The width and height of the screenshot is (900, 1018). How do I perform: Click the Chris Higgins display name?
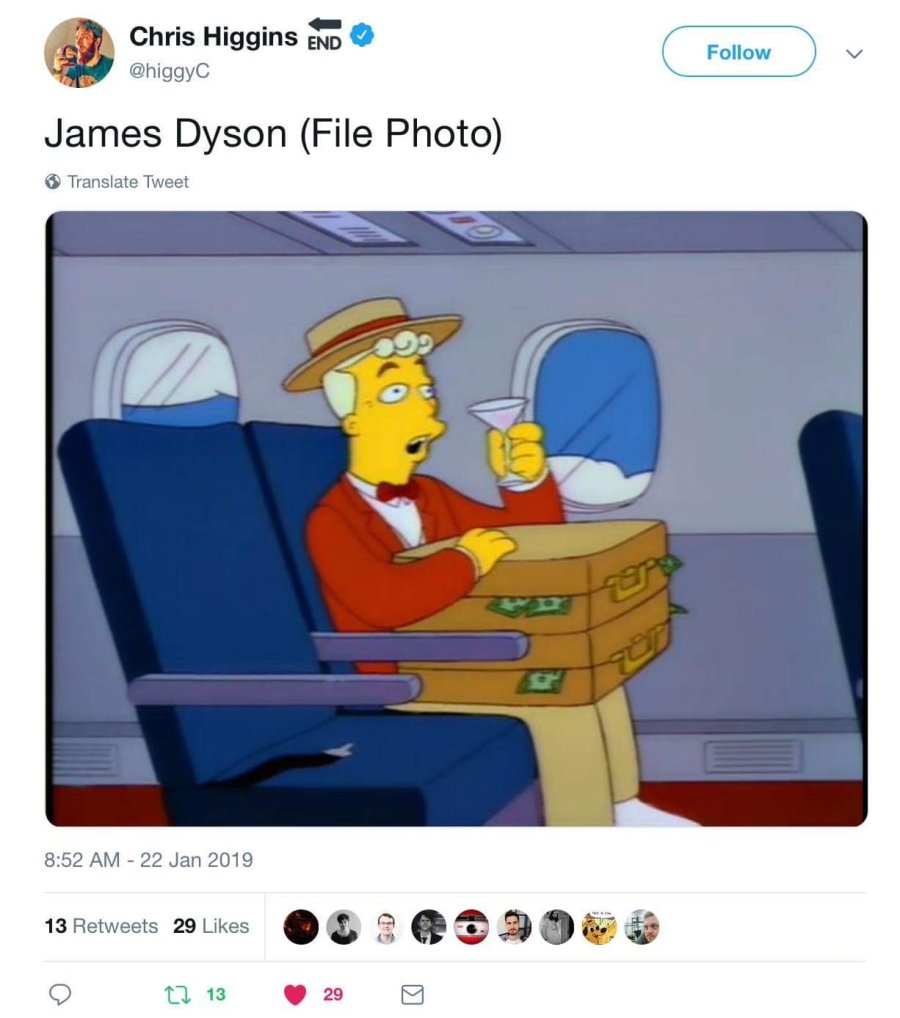point(213,36)
